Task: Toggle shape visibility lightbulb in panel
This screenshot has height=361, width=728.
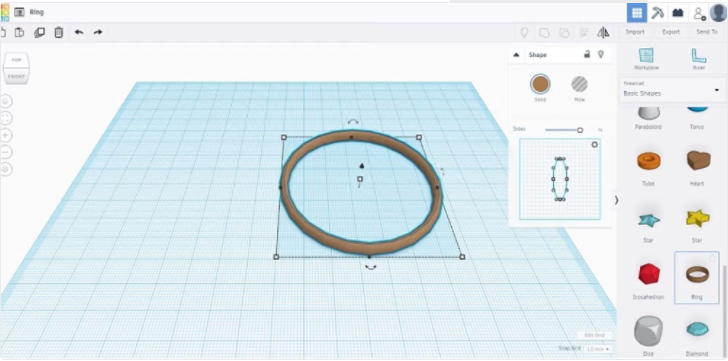Action: (x=601, y=54)
